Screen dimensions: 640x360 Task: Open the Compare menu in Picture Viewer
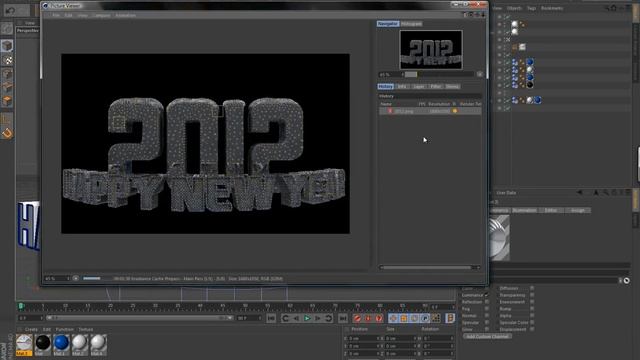click(x=102, y=16)
